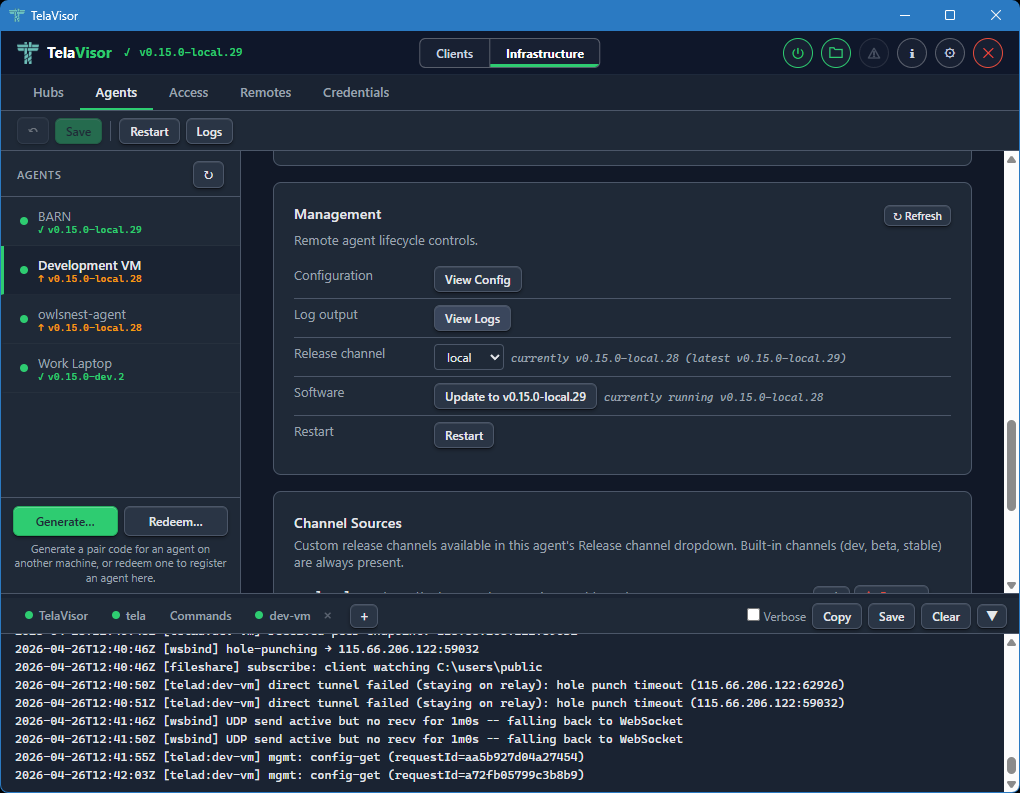The height and width of the screenshot is (793, 1020).
Task: Open the Agents tab
Action: click(x=116, y=92)
